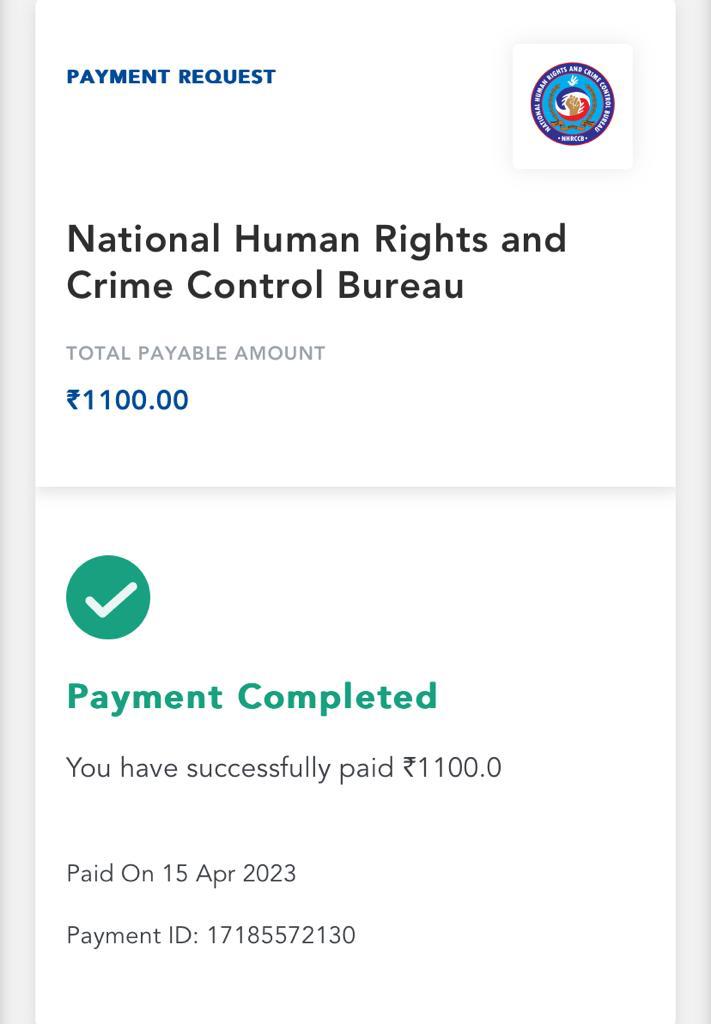Viewport: 711px width, 1024px height.
Task: Tap the word Completed in green heading
Action: (337, 696)
